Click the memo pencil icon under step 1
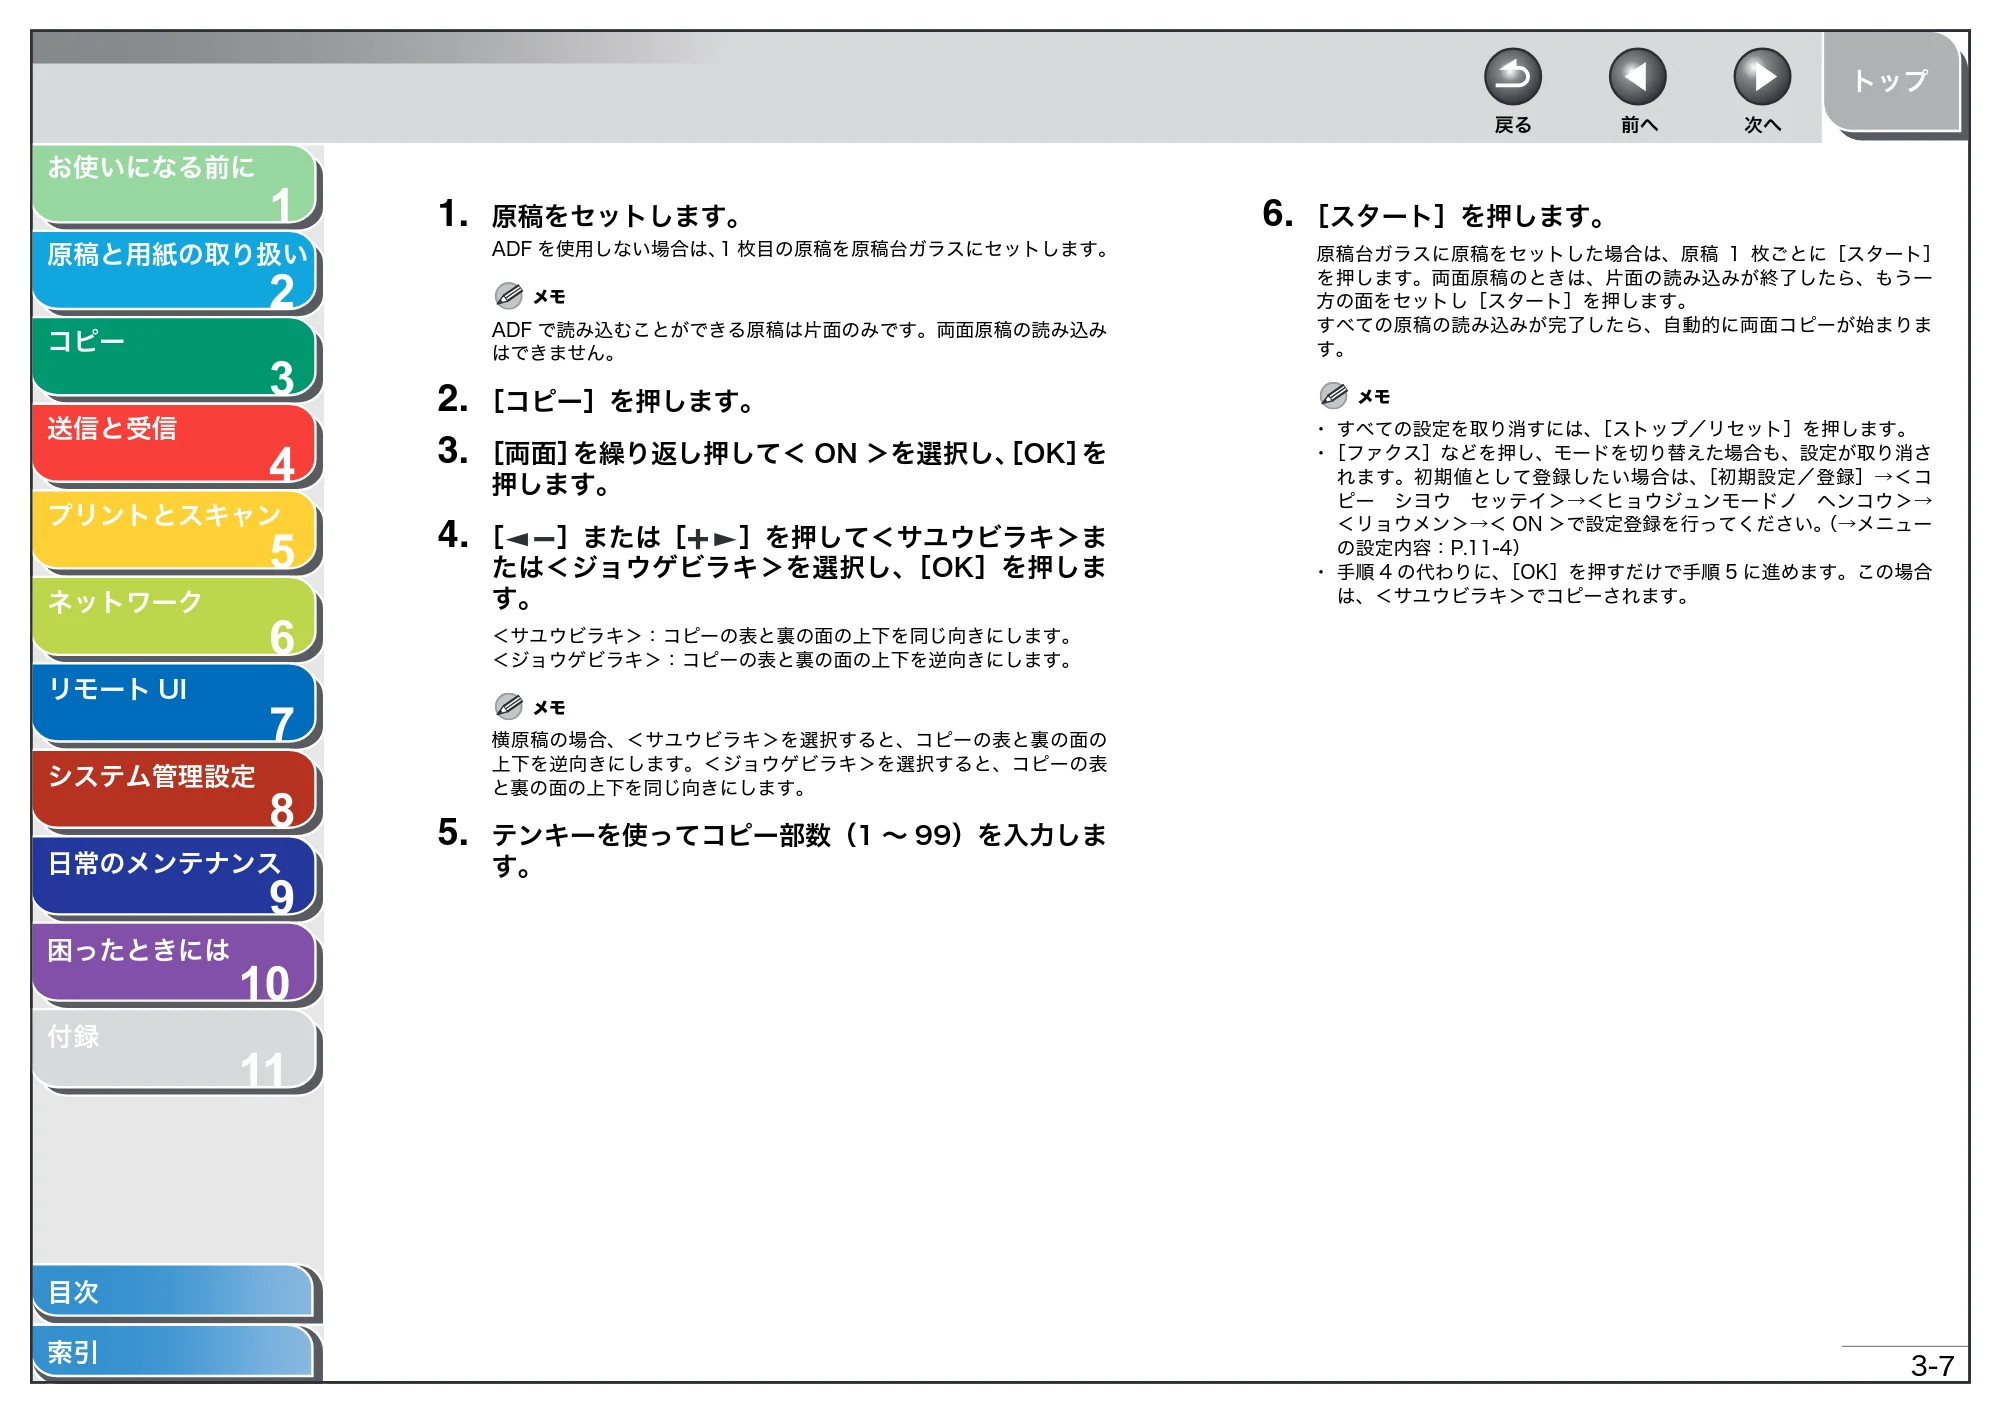 click(x=509, y=295)
